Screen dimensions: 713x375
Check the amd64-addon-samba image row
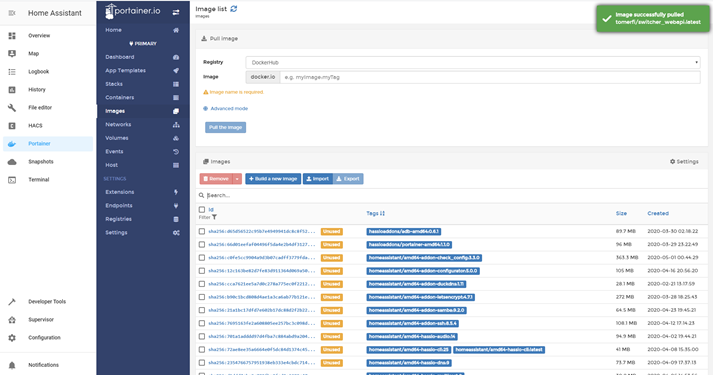202,310
